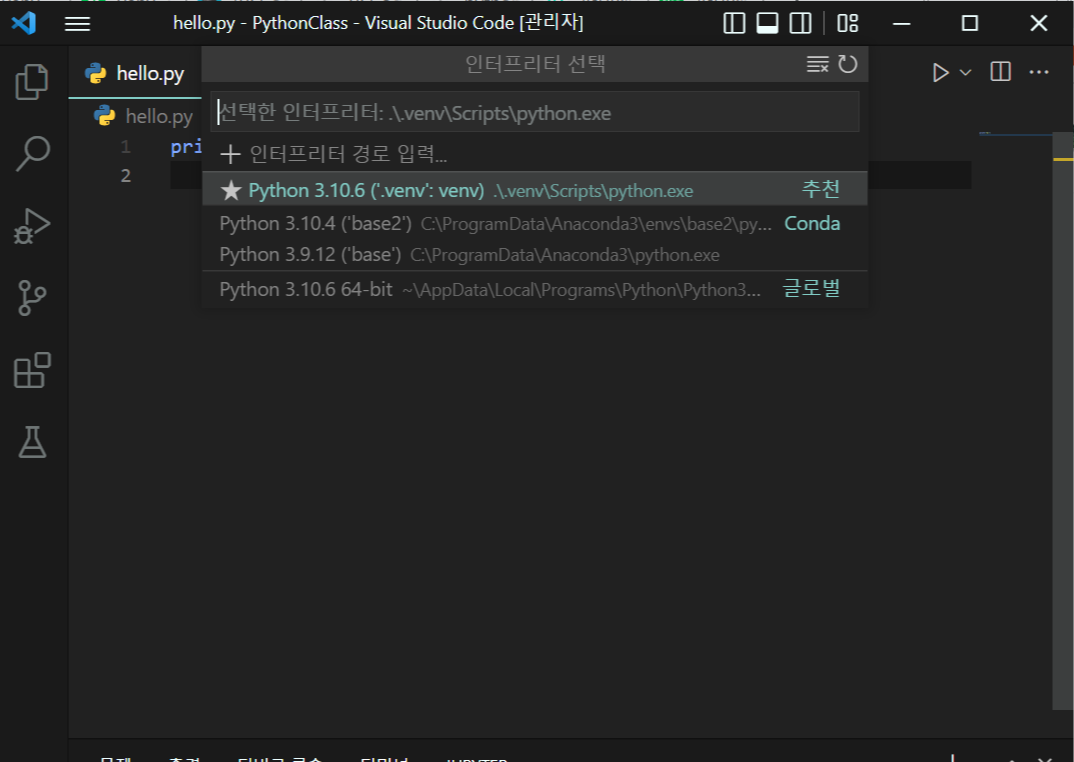
Task: Refresh the interpreter list
Action: pos(848,64)
